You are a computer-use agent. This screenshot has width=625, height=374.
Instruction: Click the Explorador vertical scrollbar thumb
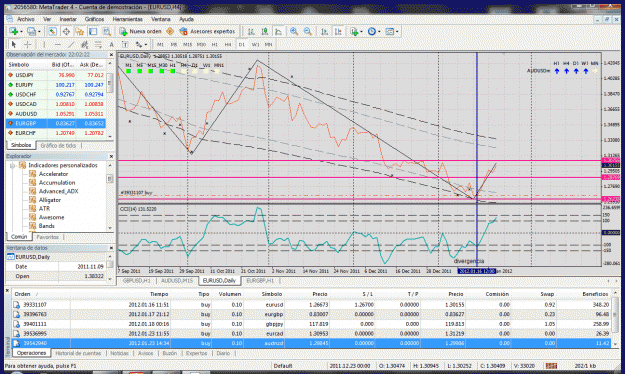pos(110,179)
